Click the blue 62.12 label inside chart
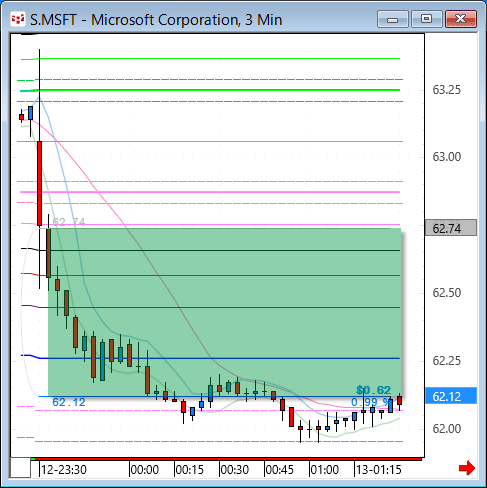This screenshot has width=487, height=488. [69, 402]
